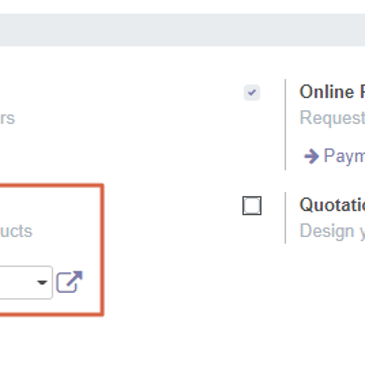Click the bold Quotatio setting title

point(332,205)
